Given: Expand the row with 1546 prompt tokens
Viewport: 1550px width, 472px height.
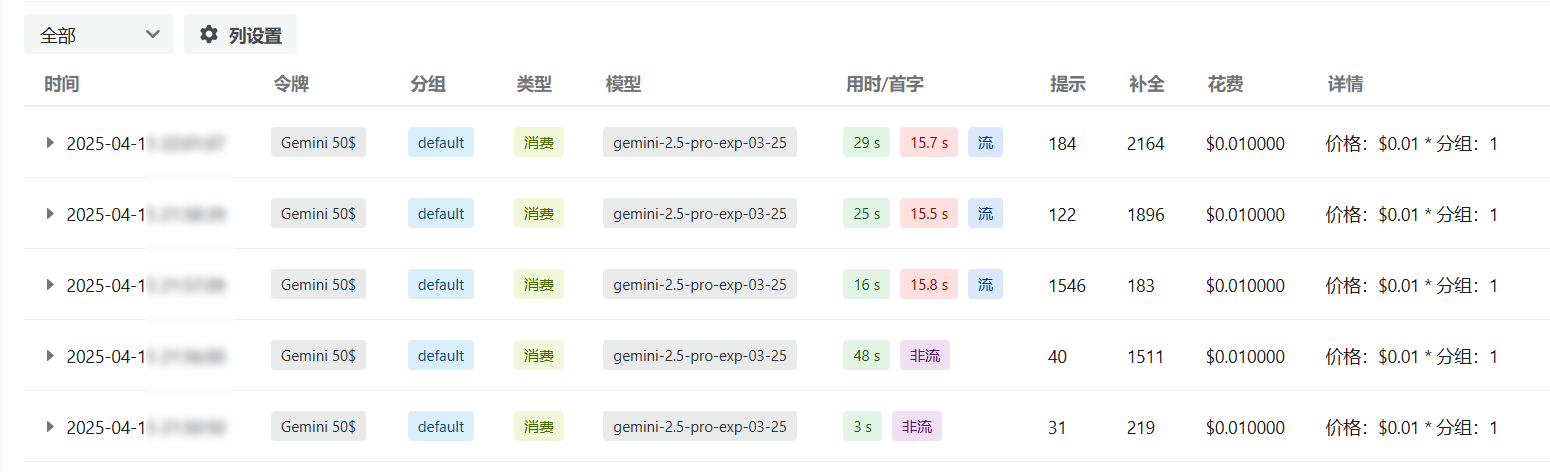Looking at the screenshot, I should (x=50, y=285).
